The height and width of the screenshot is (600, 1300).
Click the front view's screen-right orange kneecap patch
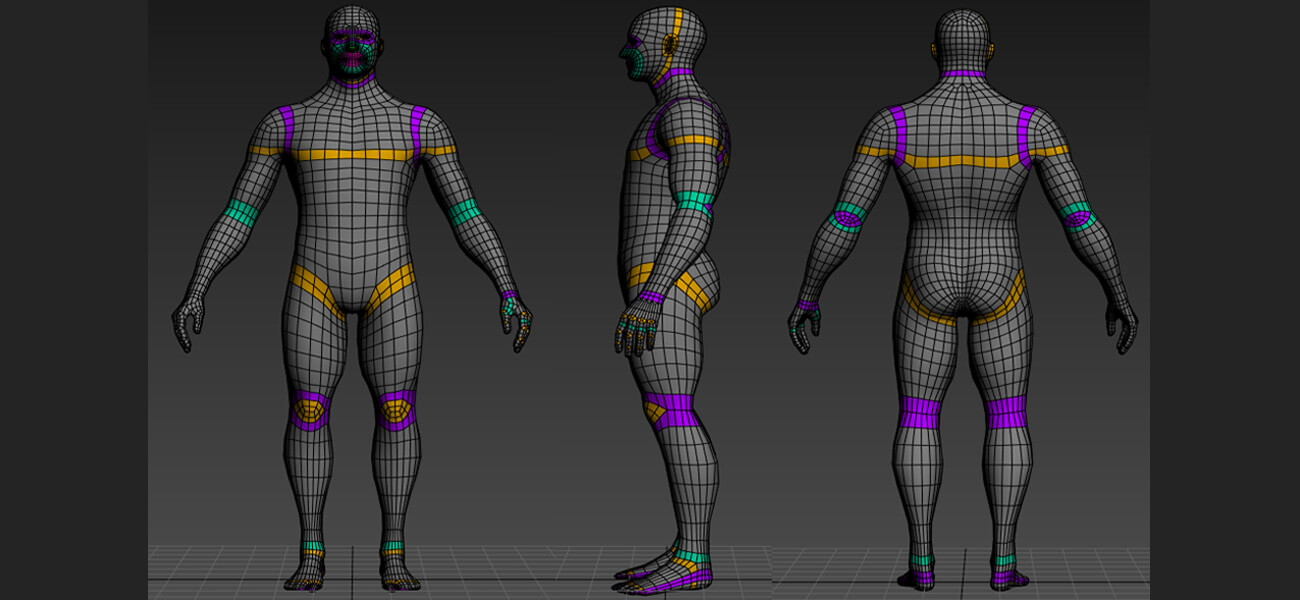[396, 409]
